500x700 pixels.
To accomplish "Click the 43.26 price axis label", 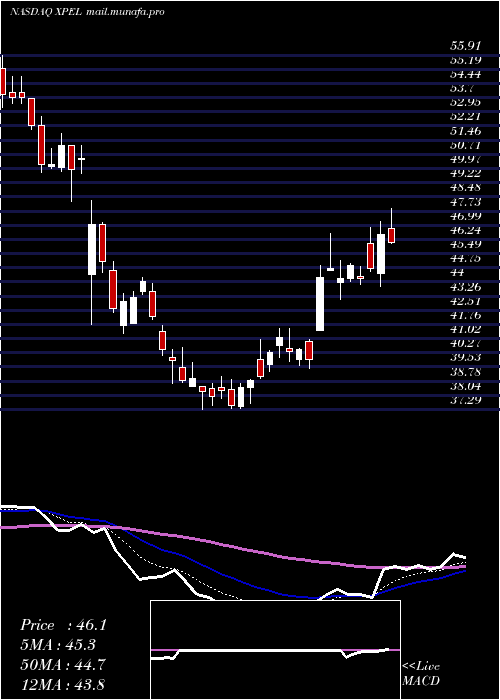I will 465,287.
